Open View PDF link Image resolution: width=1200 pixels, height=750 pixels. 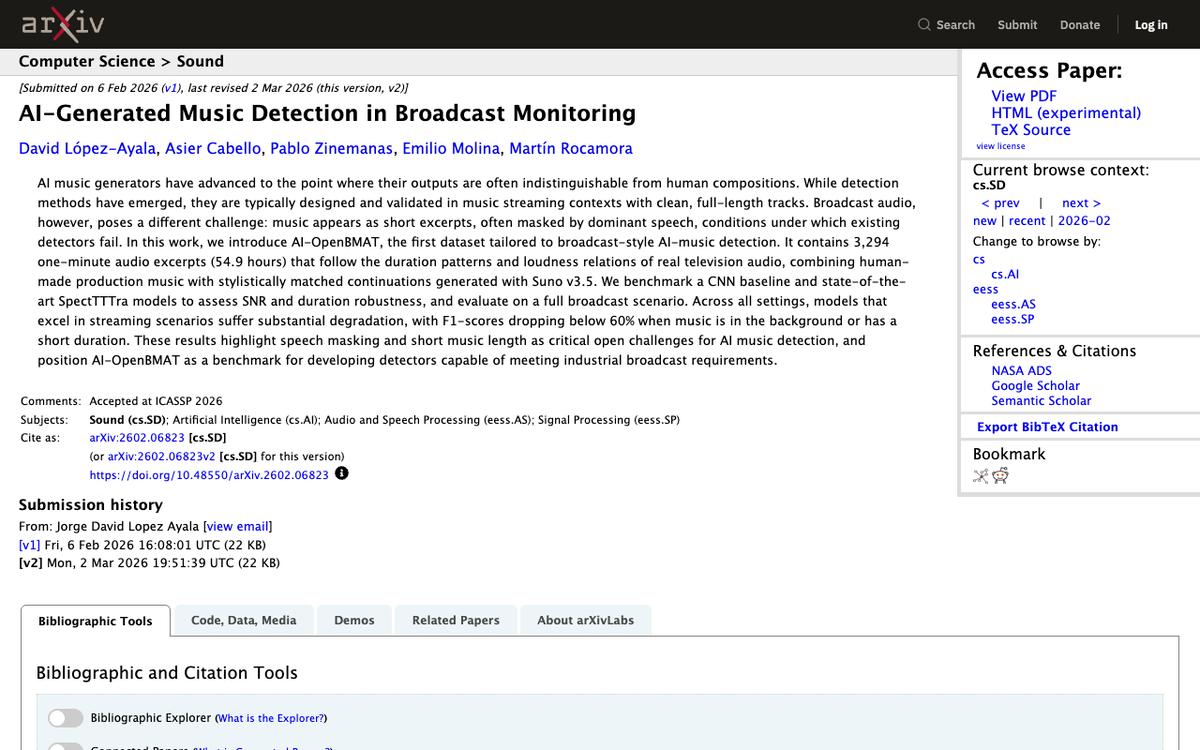coord(1023,96)
